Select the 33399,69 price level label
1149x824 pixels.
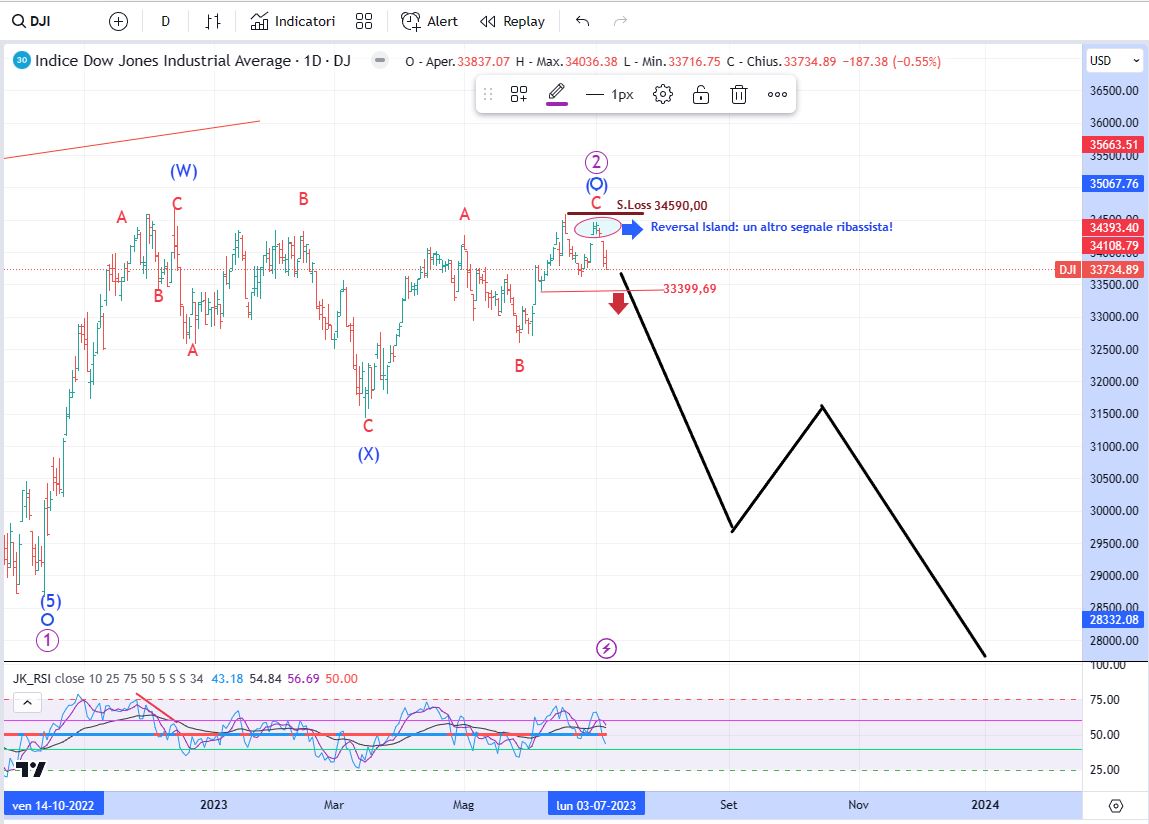690,289
